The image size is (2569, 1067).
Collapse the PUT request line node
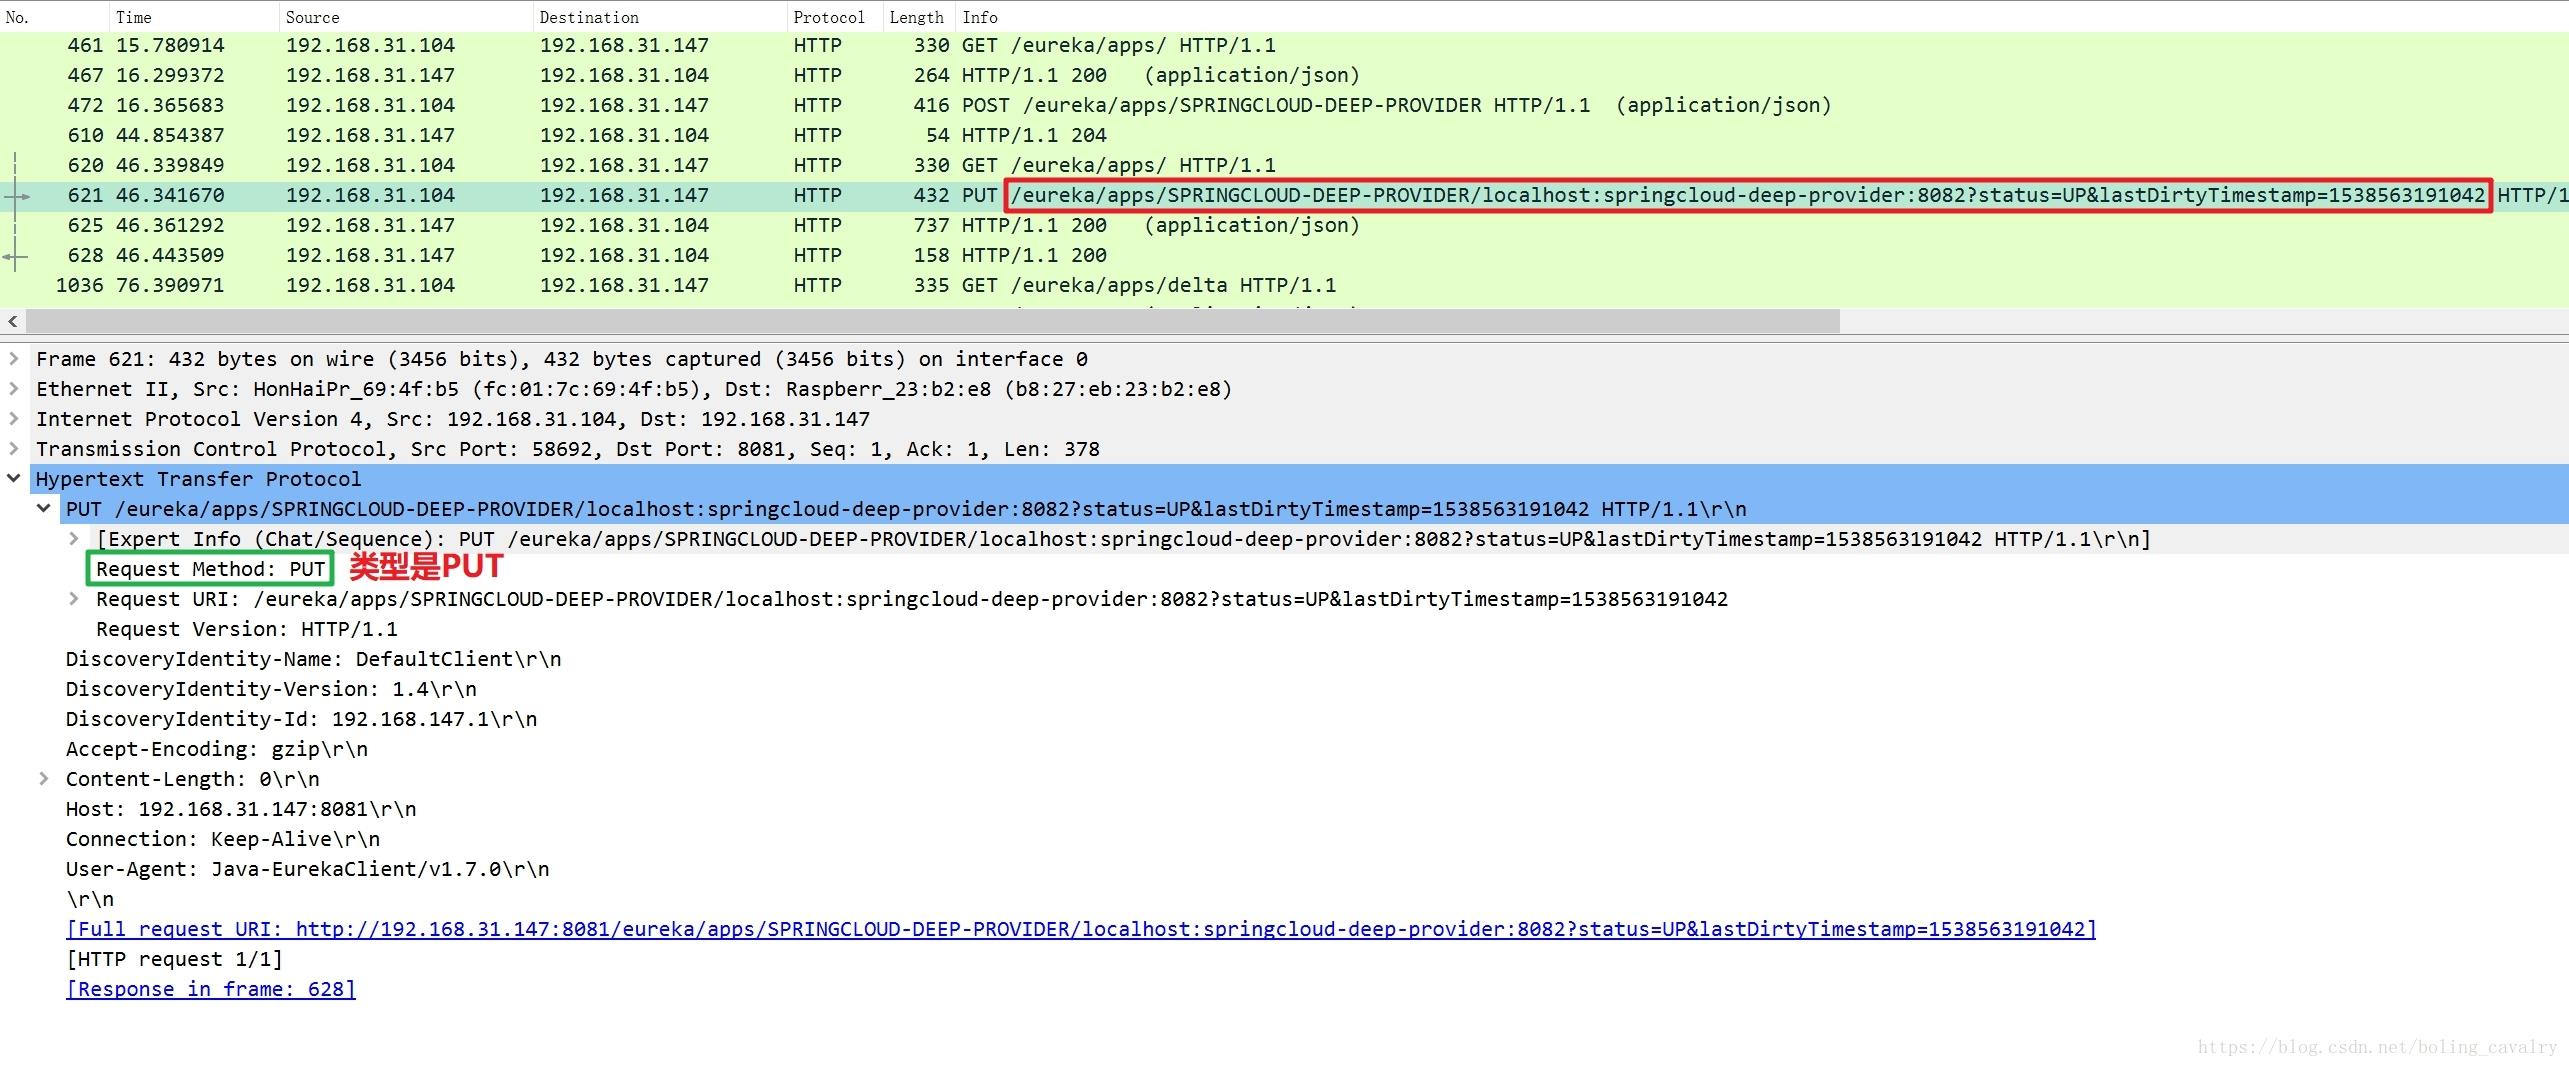(x=44, y=508)
